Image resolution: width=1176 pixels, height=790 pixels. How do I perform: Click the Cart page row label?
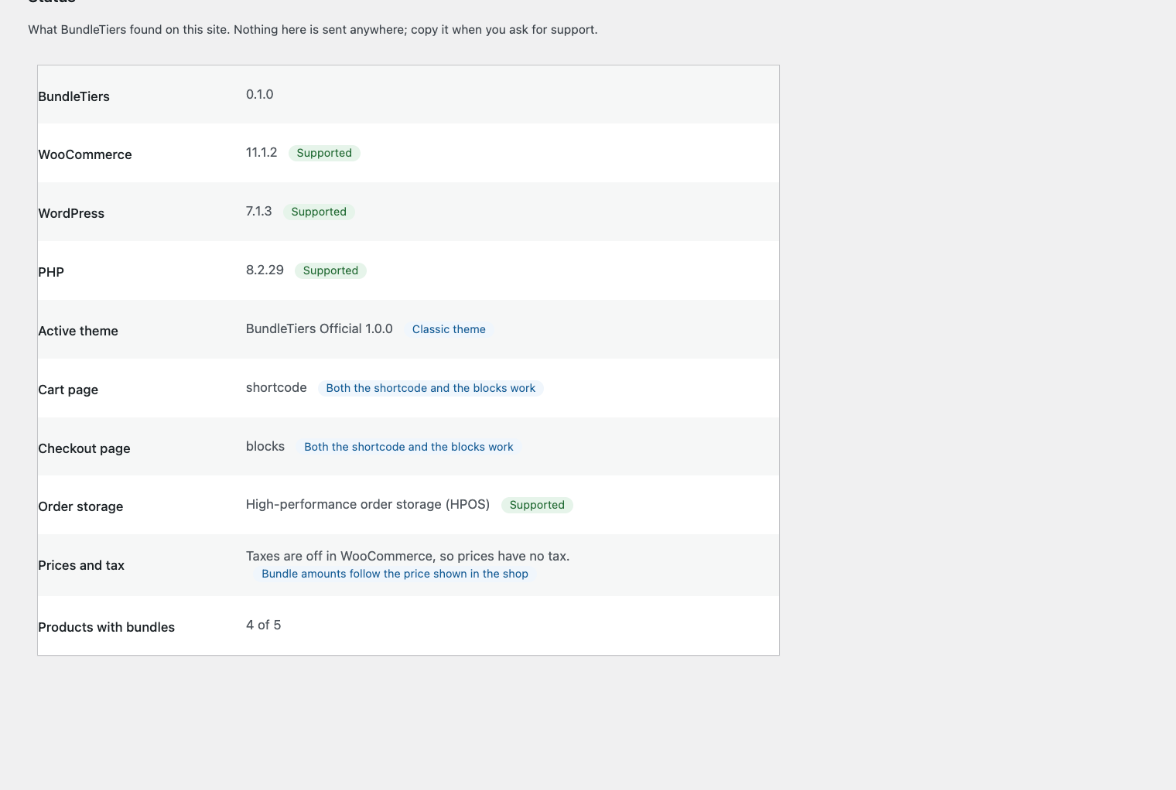click(68, 389)
